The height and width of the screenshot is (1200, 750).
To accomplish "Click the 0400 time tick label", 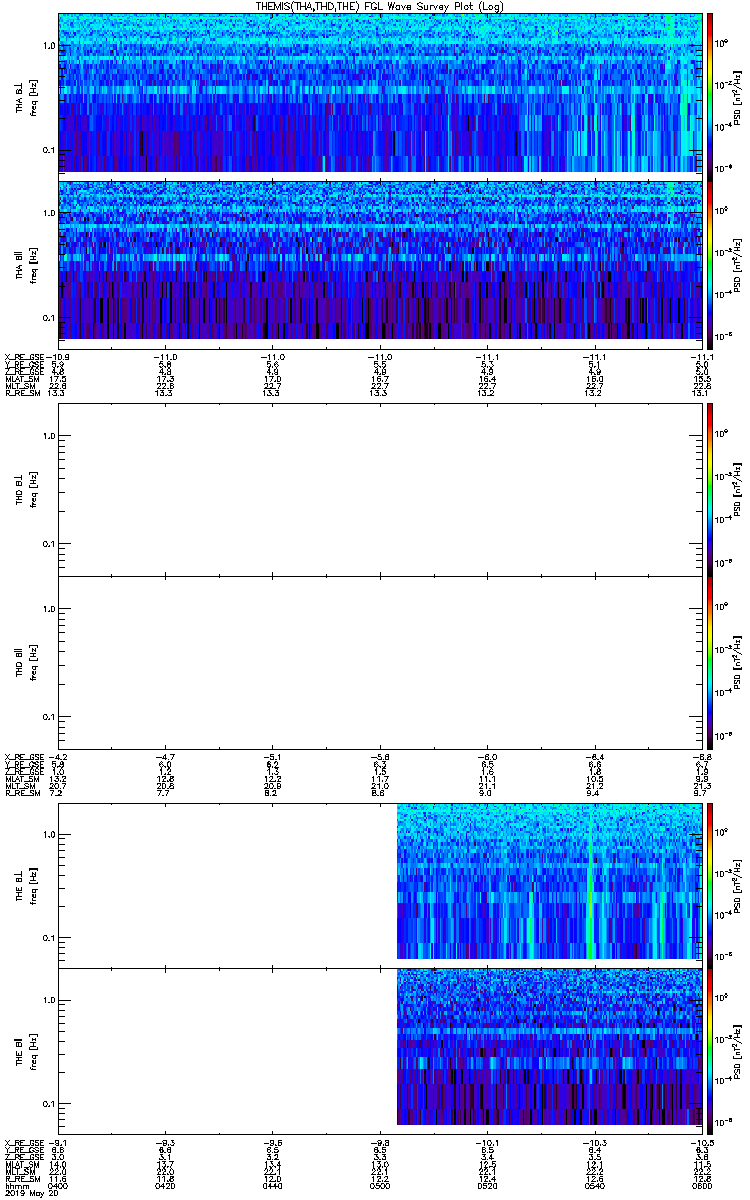I will pos(57,1184).
